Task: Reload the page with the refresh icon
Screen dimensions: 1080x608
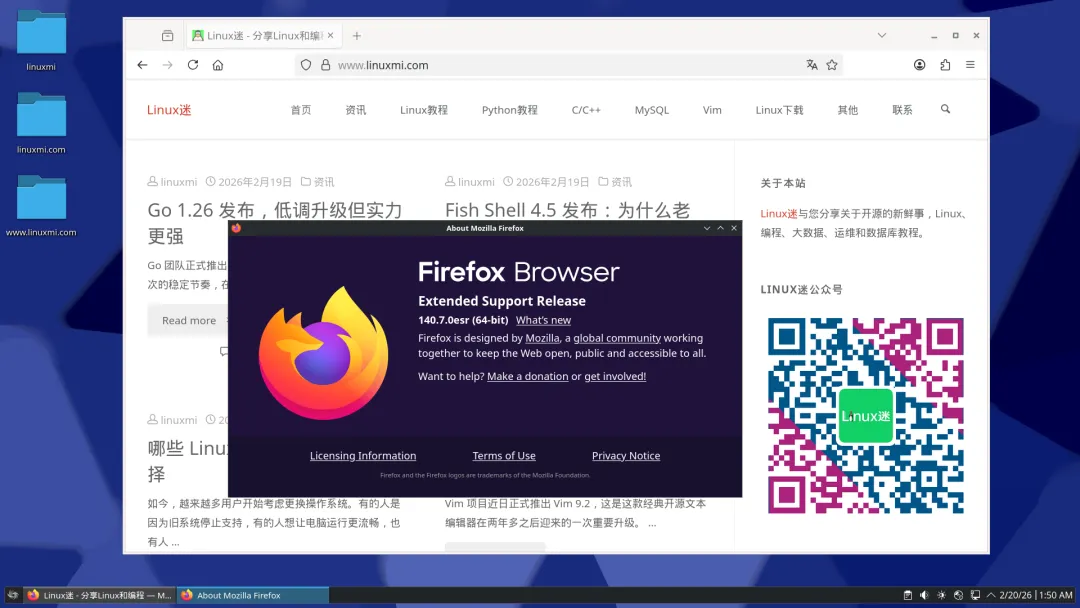Action: [x=193, y=65]
